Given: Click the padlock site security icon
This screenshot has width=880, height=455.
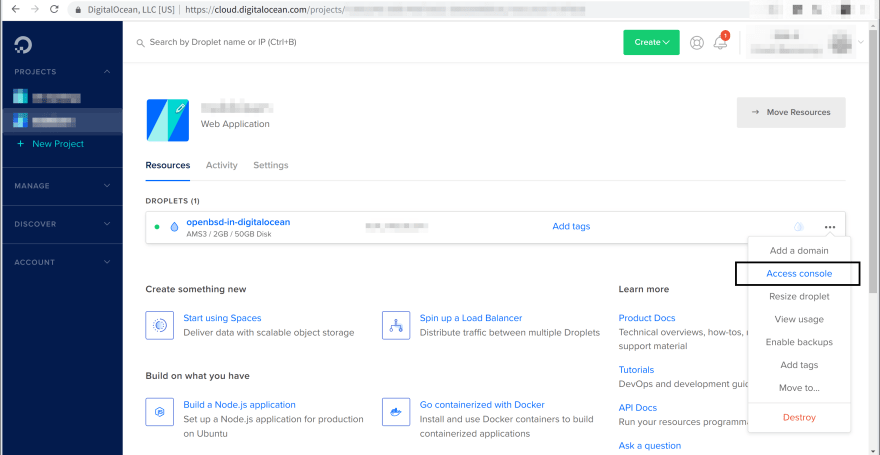Looking at the screenshot, I should click(x=78, y=10).
